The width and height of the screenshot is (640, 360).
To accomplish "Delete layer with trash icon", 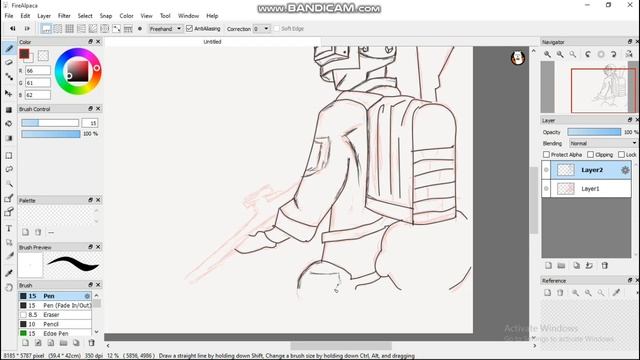I will coord(604,266).
